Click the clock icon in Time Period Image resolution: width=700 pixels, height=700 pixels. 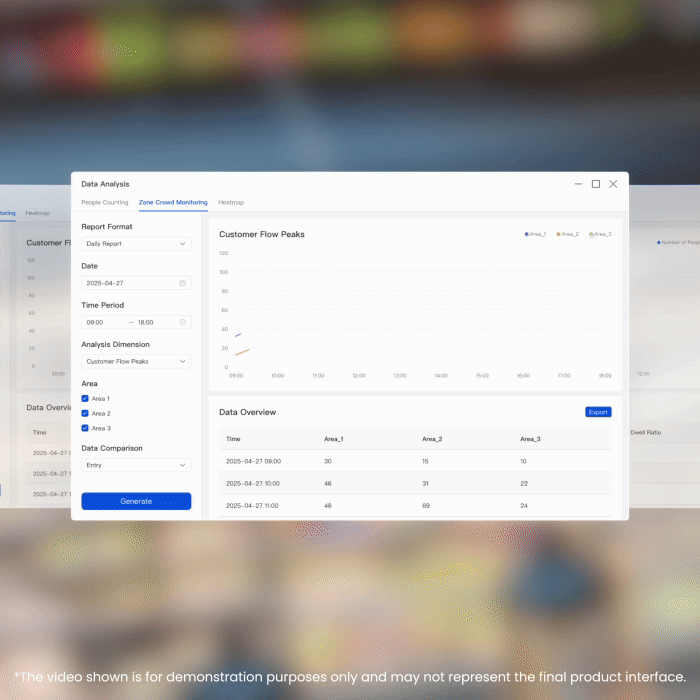coord(182,322)
